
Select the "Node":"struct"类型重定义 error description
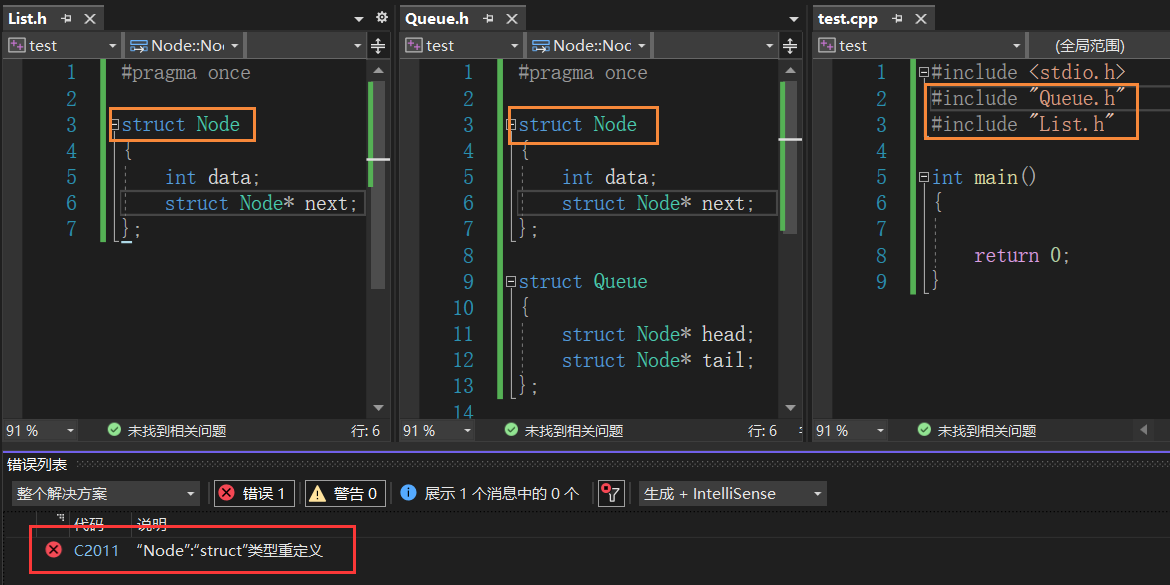pos(230,551)
